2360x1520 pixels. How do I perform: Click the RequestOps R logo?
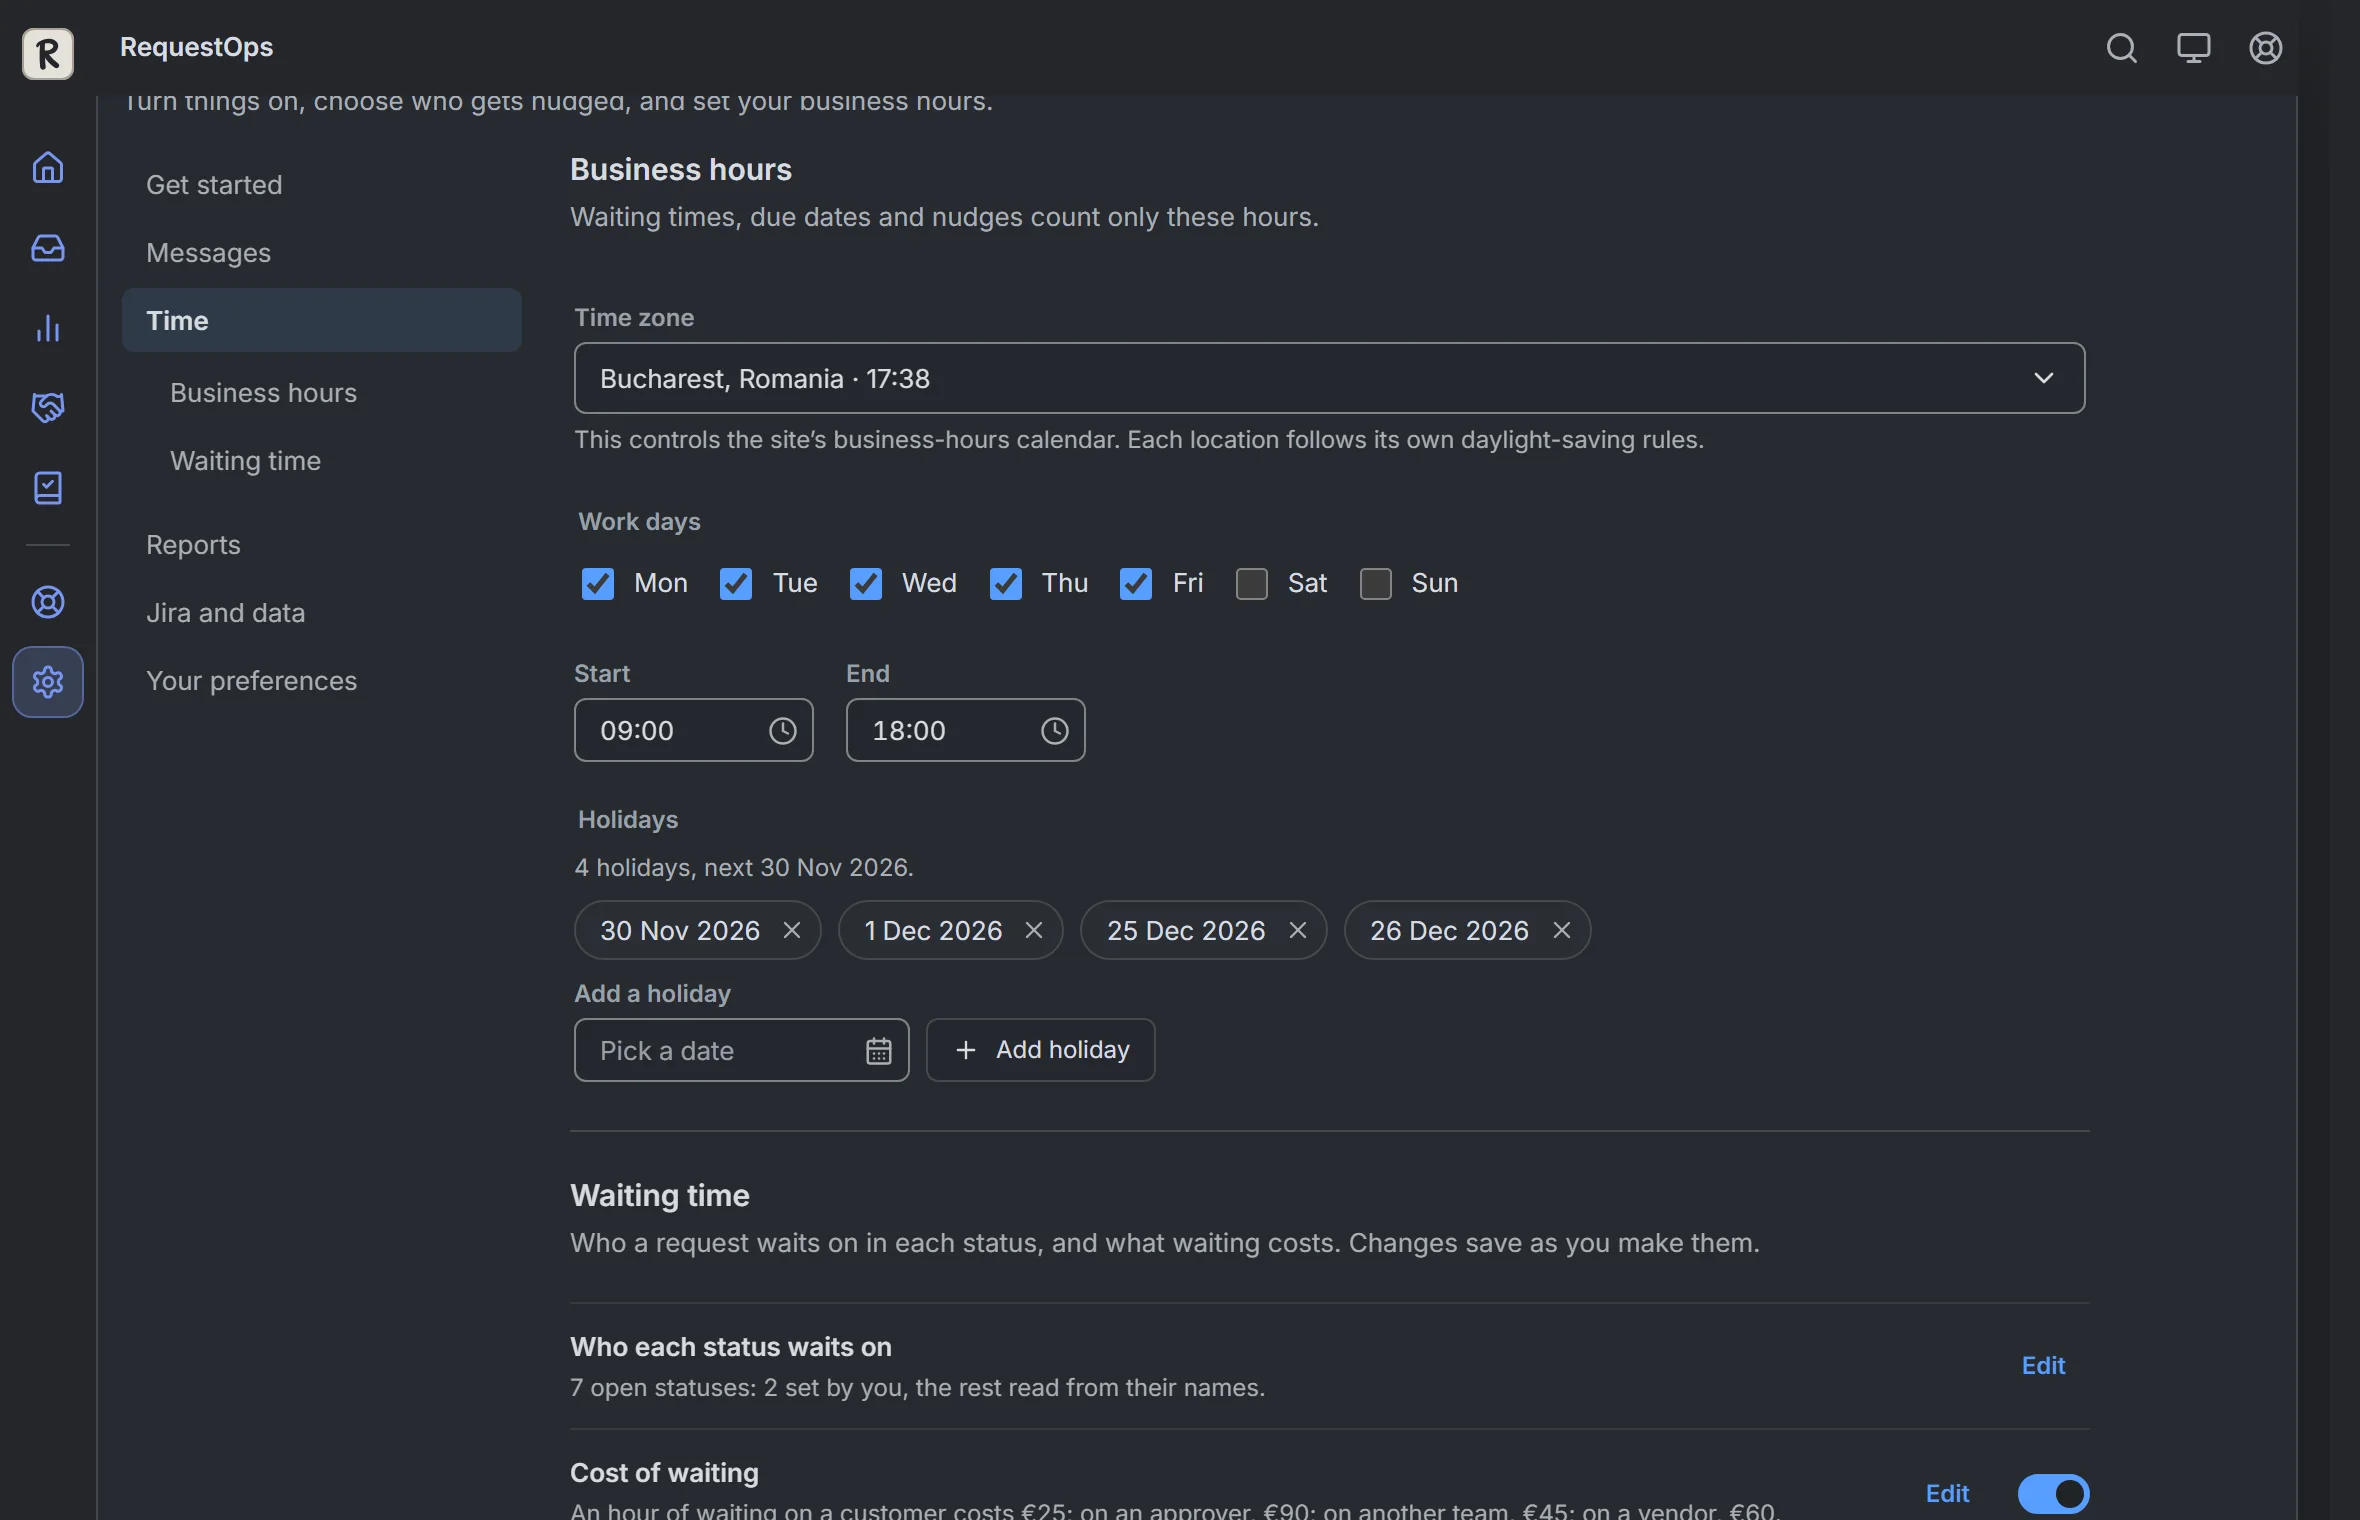[48, 52]
